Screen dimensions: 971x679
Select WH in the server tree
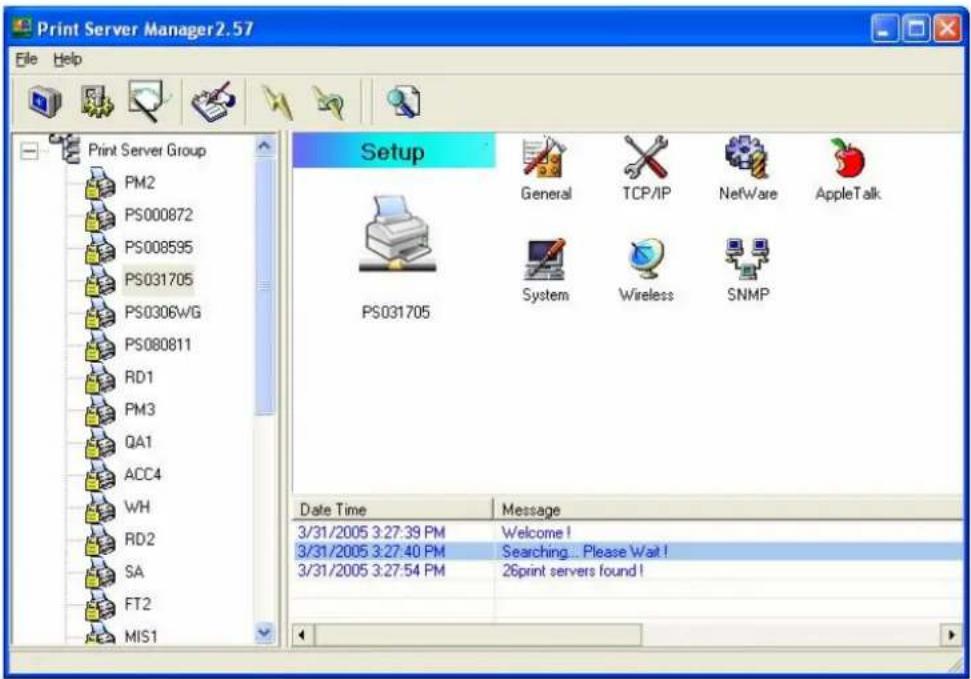(x=137, y=507)
